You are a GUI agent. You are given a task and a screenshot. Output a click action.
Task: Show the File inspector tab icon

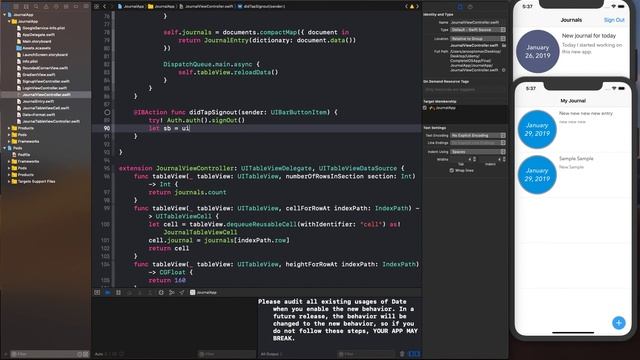[460, 7]
